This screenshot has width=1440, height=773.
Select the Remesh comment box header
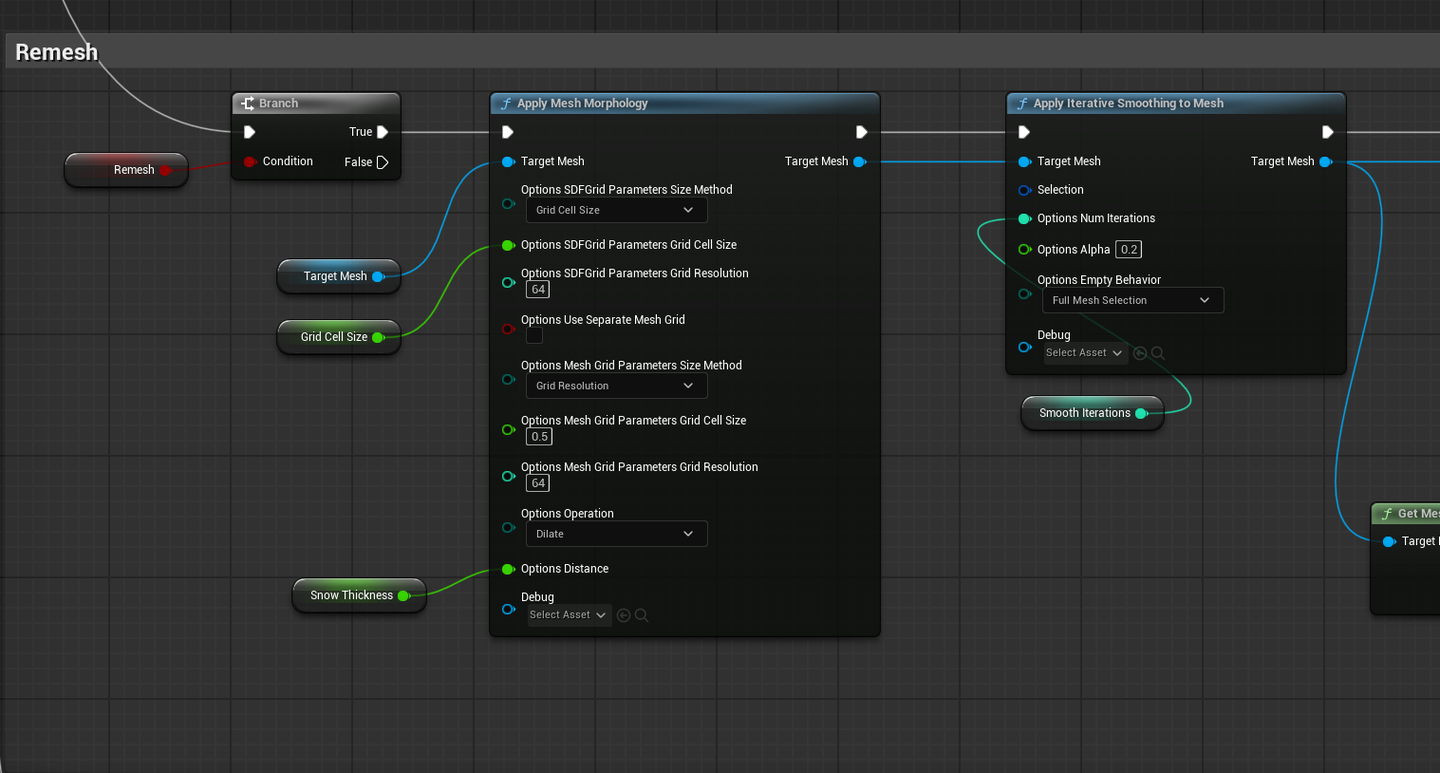[57, 52]
